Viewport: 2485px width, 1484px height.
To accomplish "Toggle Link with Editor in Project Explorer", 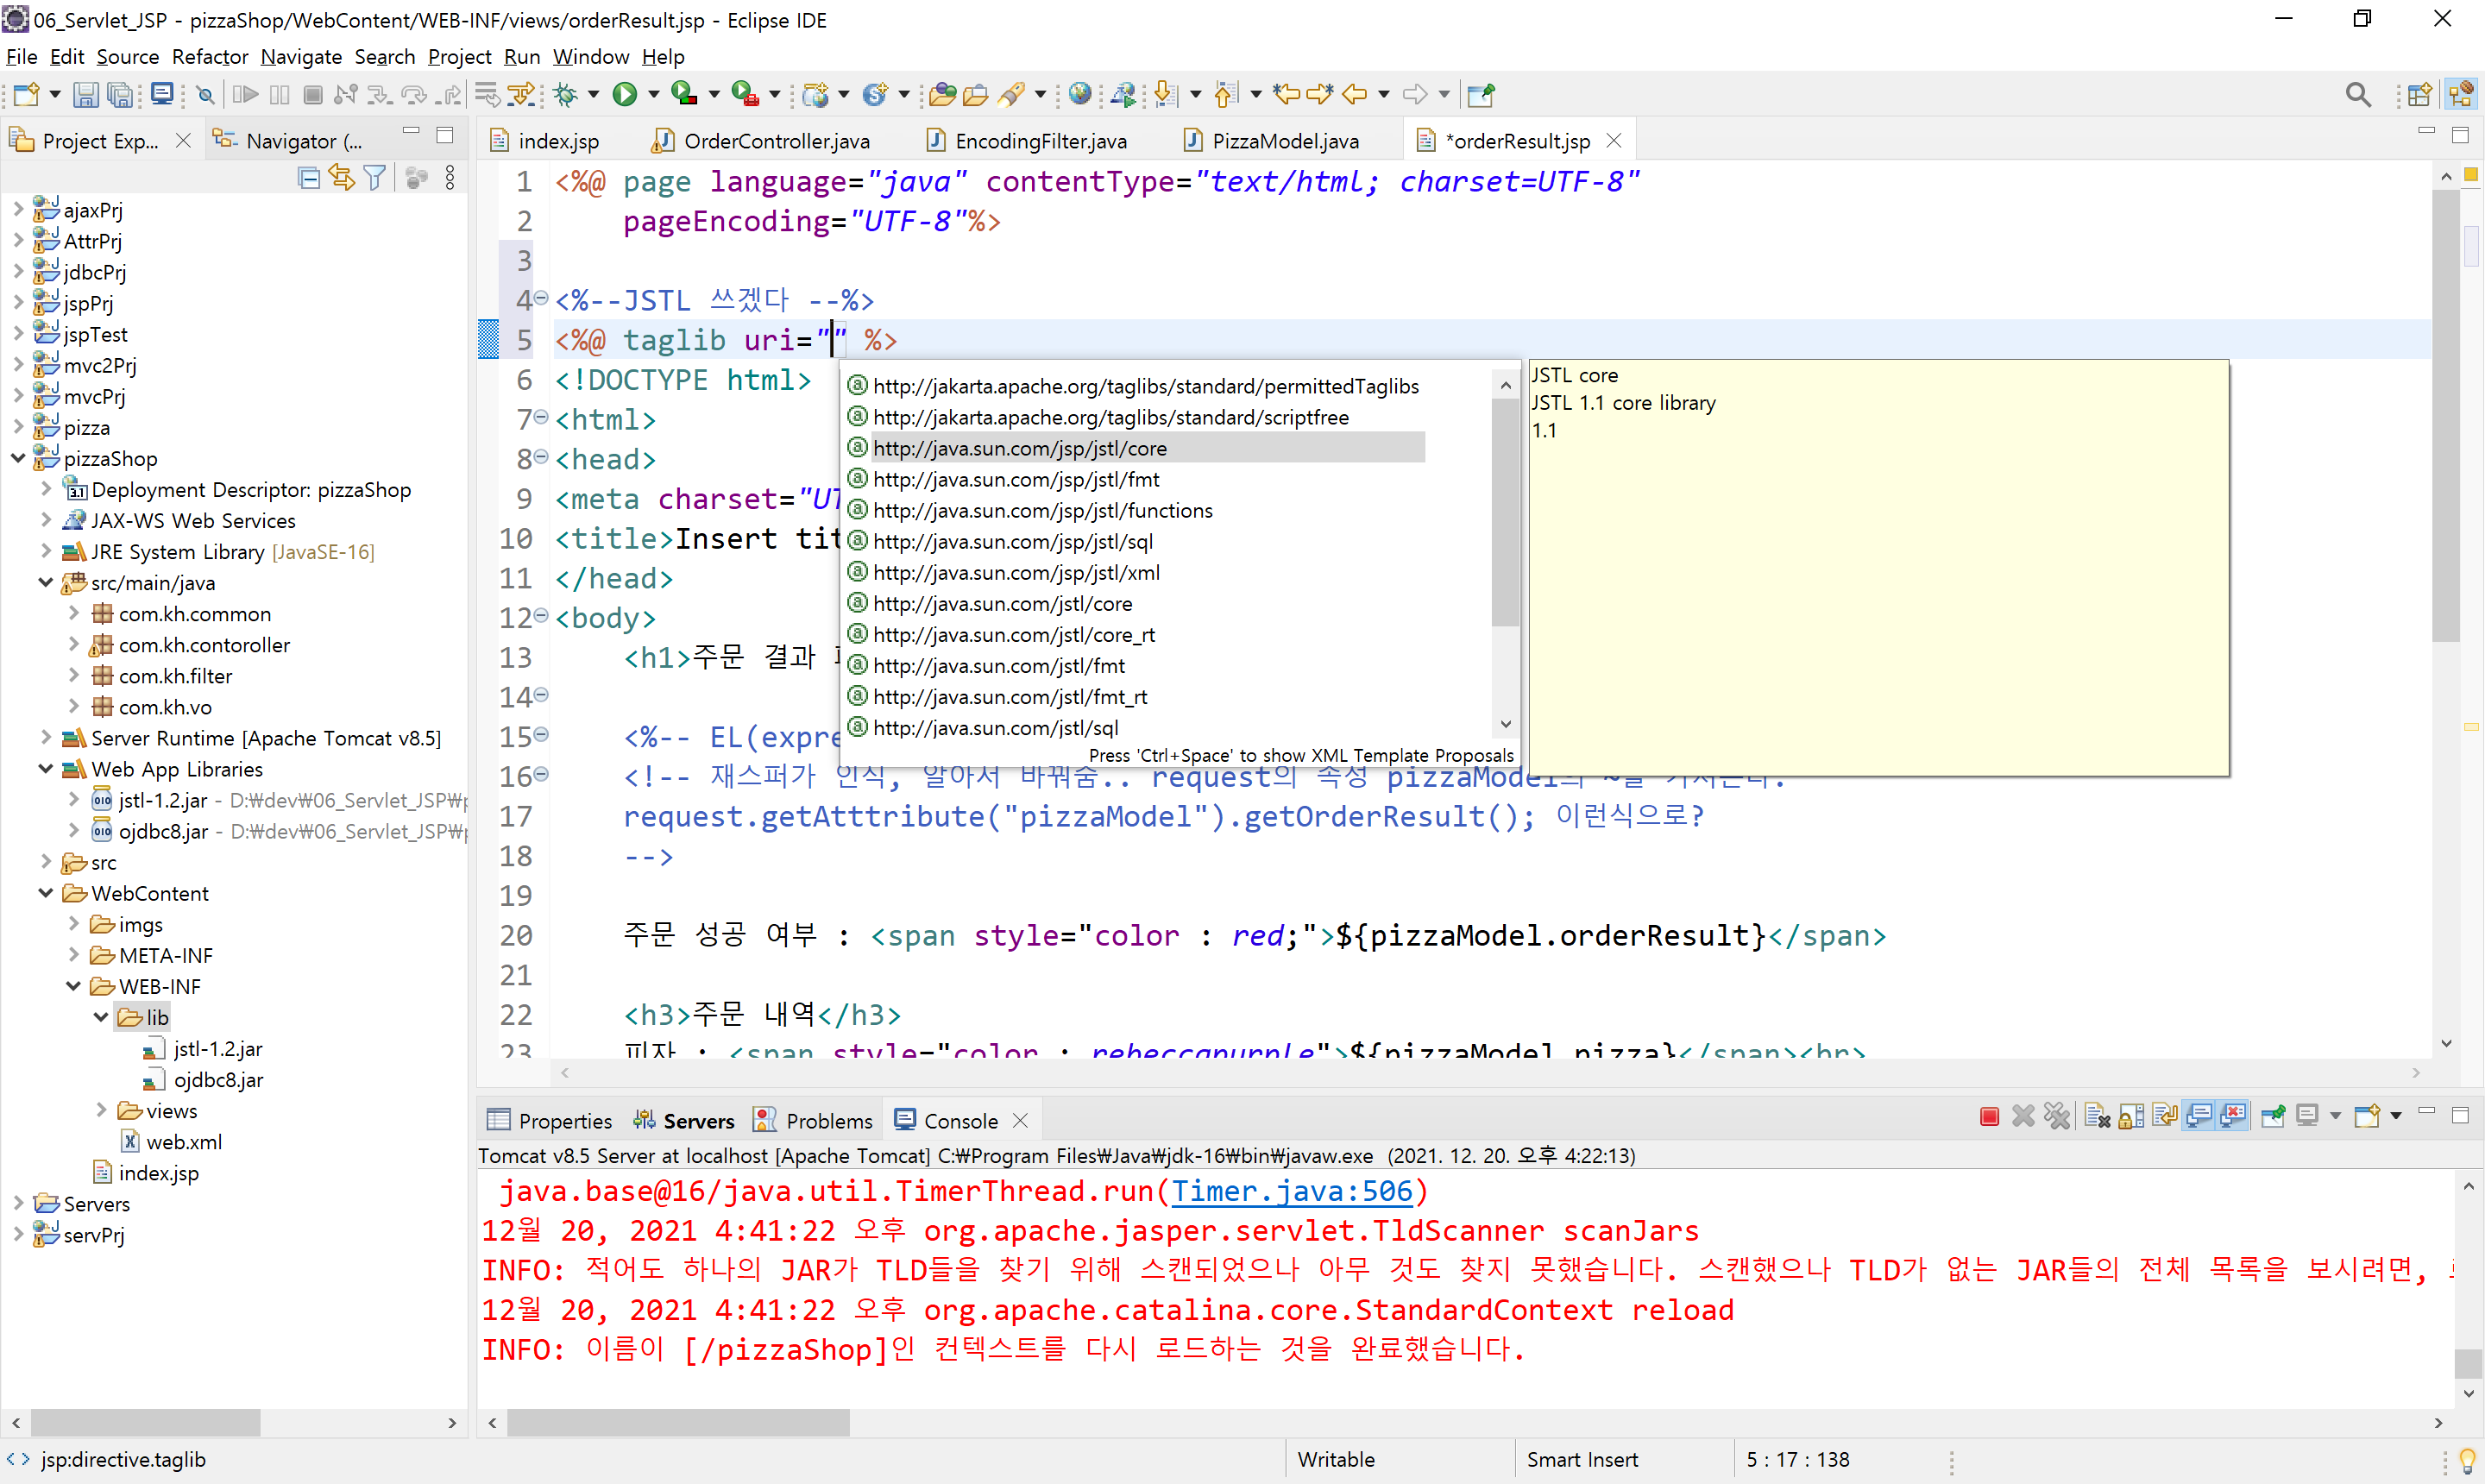I will click(342, 178).
